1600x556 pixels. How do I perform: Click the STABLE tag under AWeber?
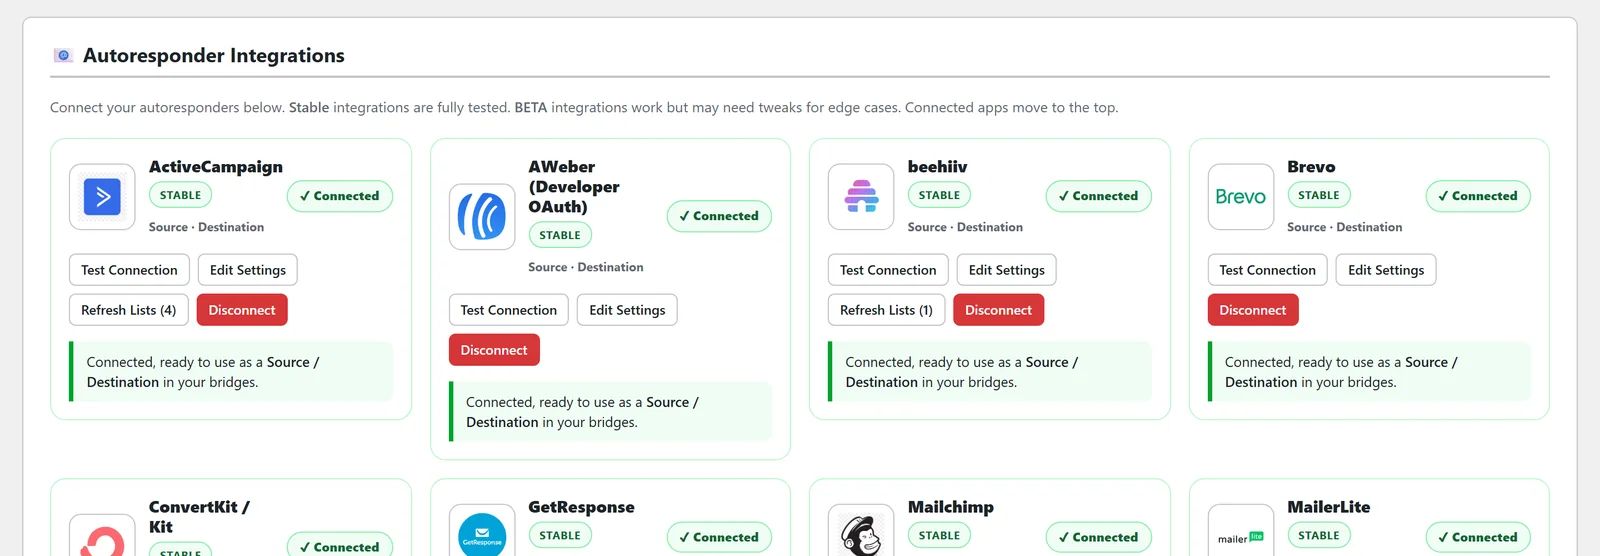pos(560,235)
